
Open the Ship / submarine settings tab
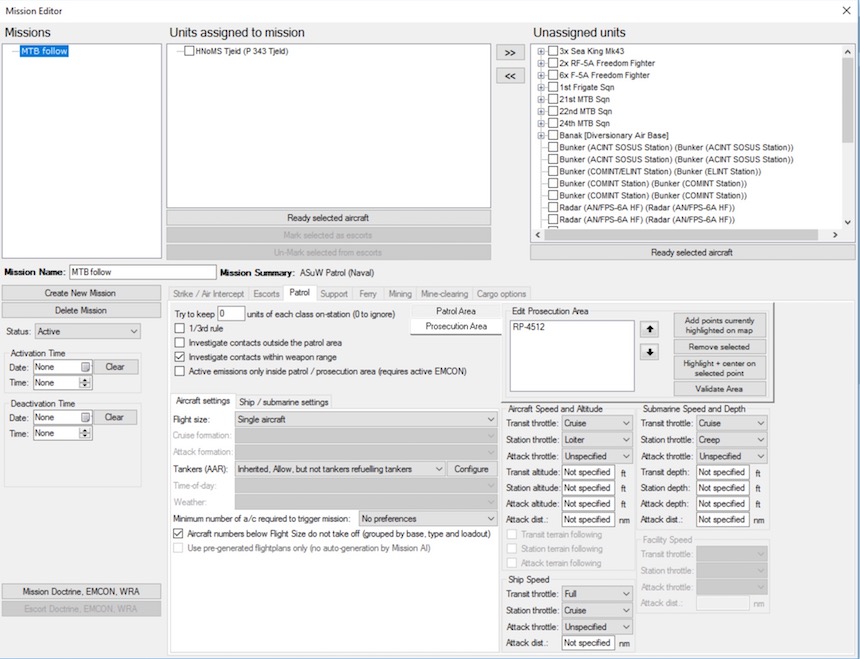tap(284, 402)
